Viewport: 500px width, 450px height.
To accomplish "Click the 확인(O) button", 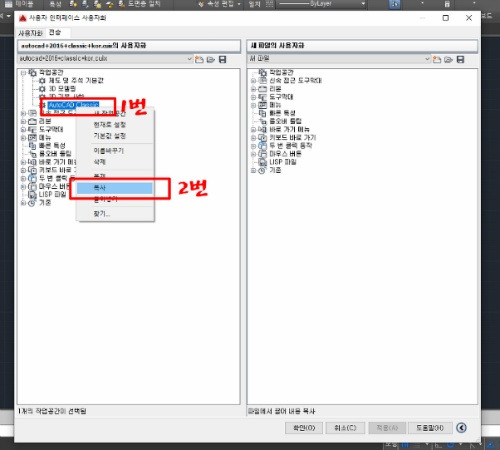I will click(x=304, y=428).
